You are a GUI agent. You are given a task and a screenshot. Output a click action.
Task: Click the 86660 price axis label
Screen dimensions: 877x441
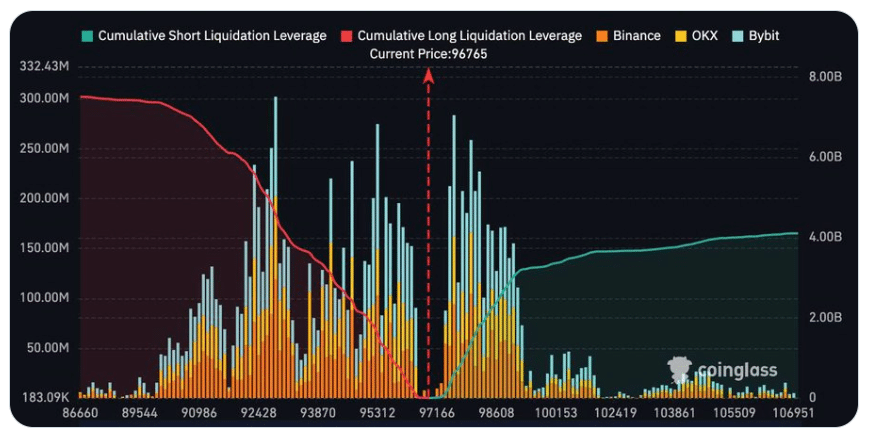point(80,414)
